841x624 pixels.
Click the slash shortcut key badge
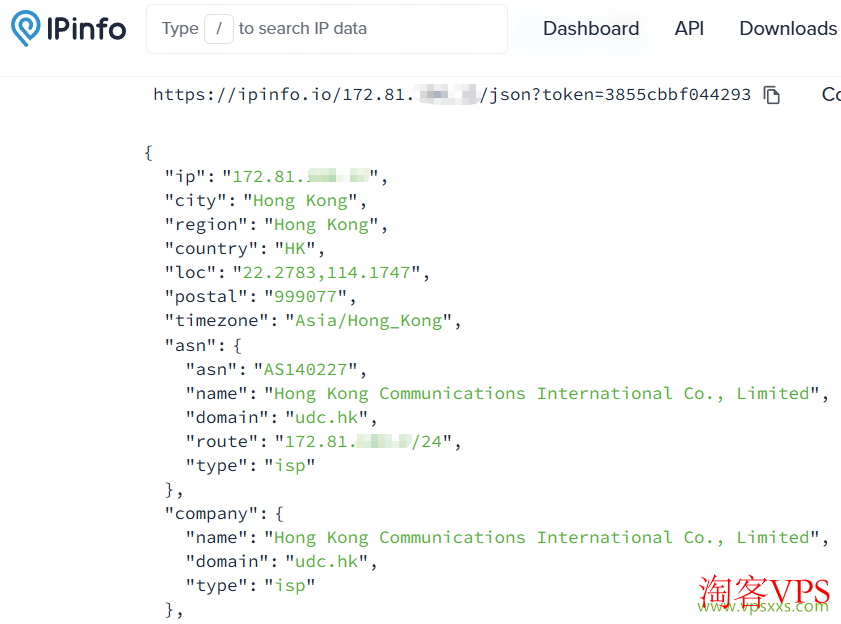(218, 29)
